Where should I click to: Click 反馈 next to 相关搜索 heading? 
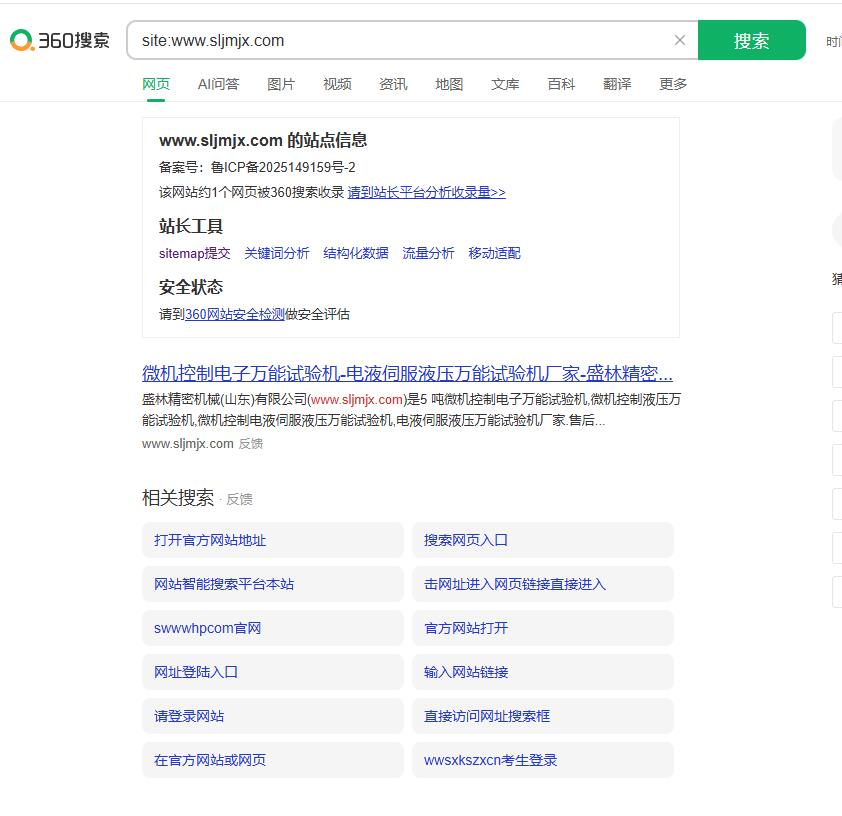coord(239,499)
